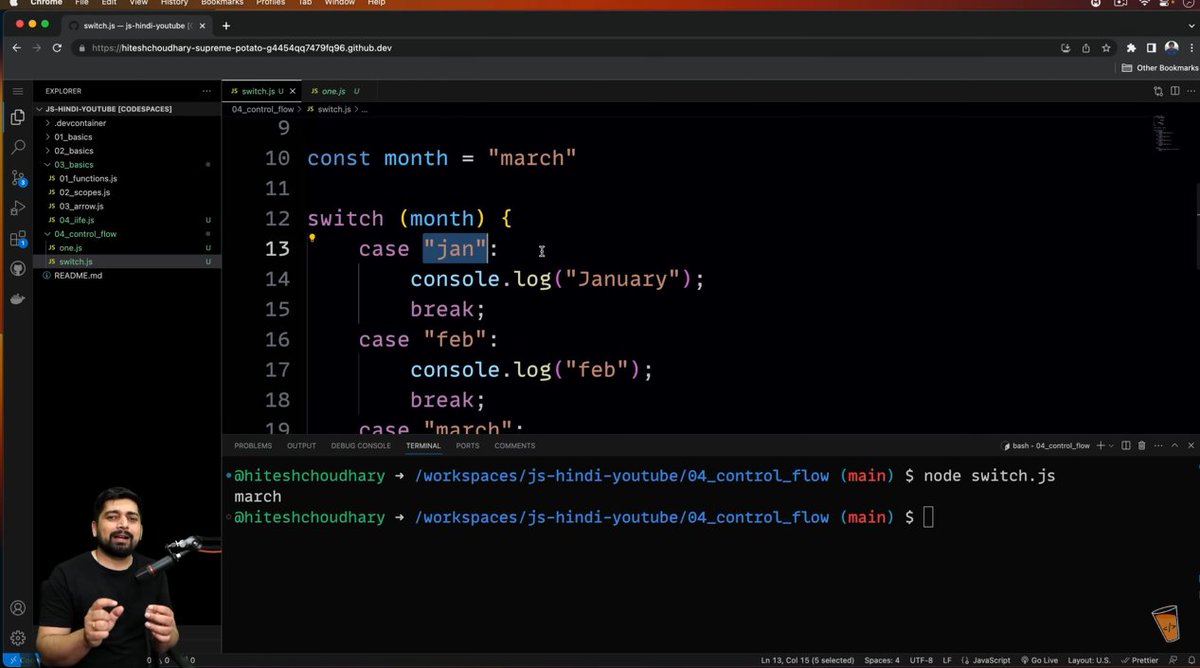Open terminal panel more actions ellipsis
1200x668 pixels.
tap(1156, 445)
